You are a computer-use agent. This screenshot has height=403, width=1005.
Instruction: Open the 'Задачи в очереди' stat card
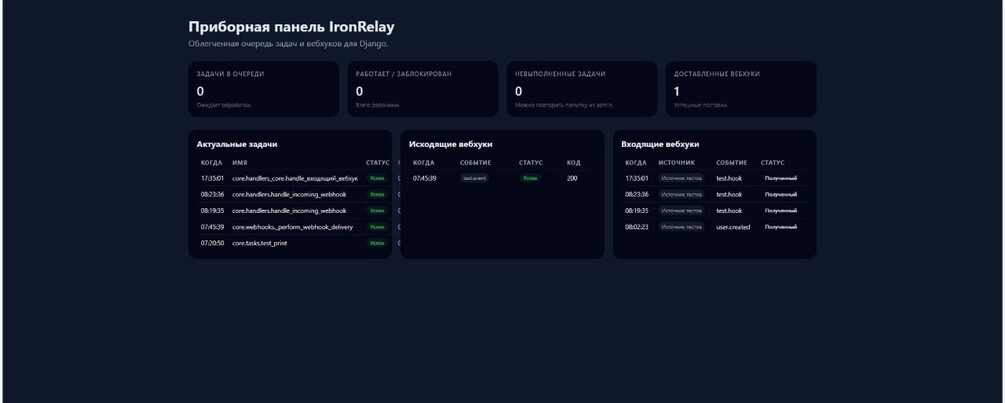263,89
